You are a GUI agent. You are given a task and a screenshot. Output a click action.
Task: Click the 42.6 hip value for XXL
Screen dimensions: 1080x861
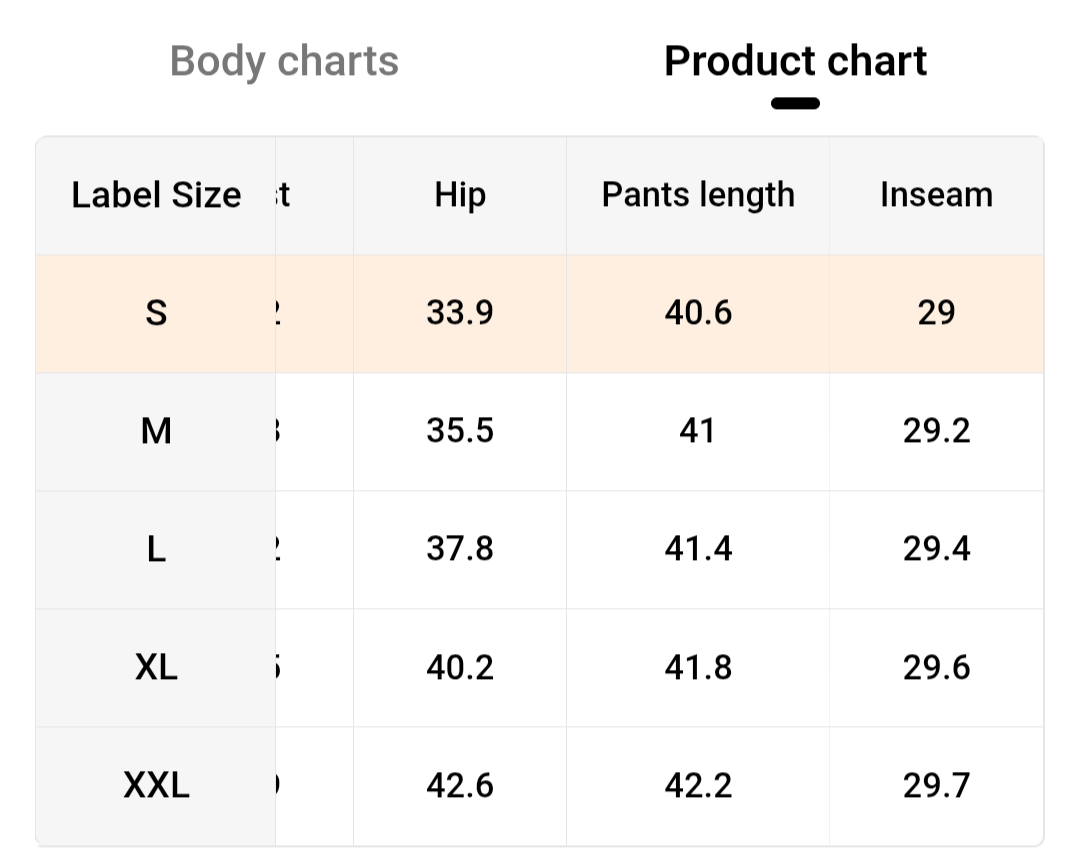pyautogui.click(x=460, y=785)
